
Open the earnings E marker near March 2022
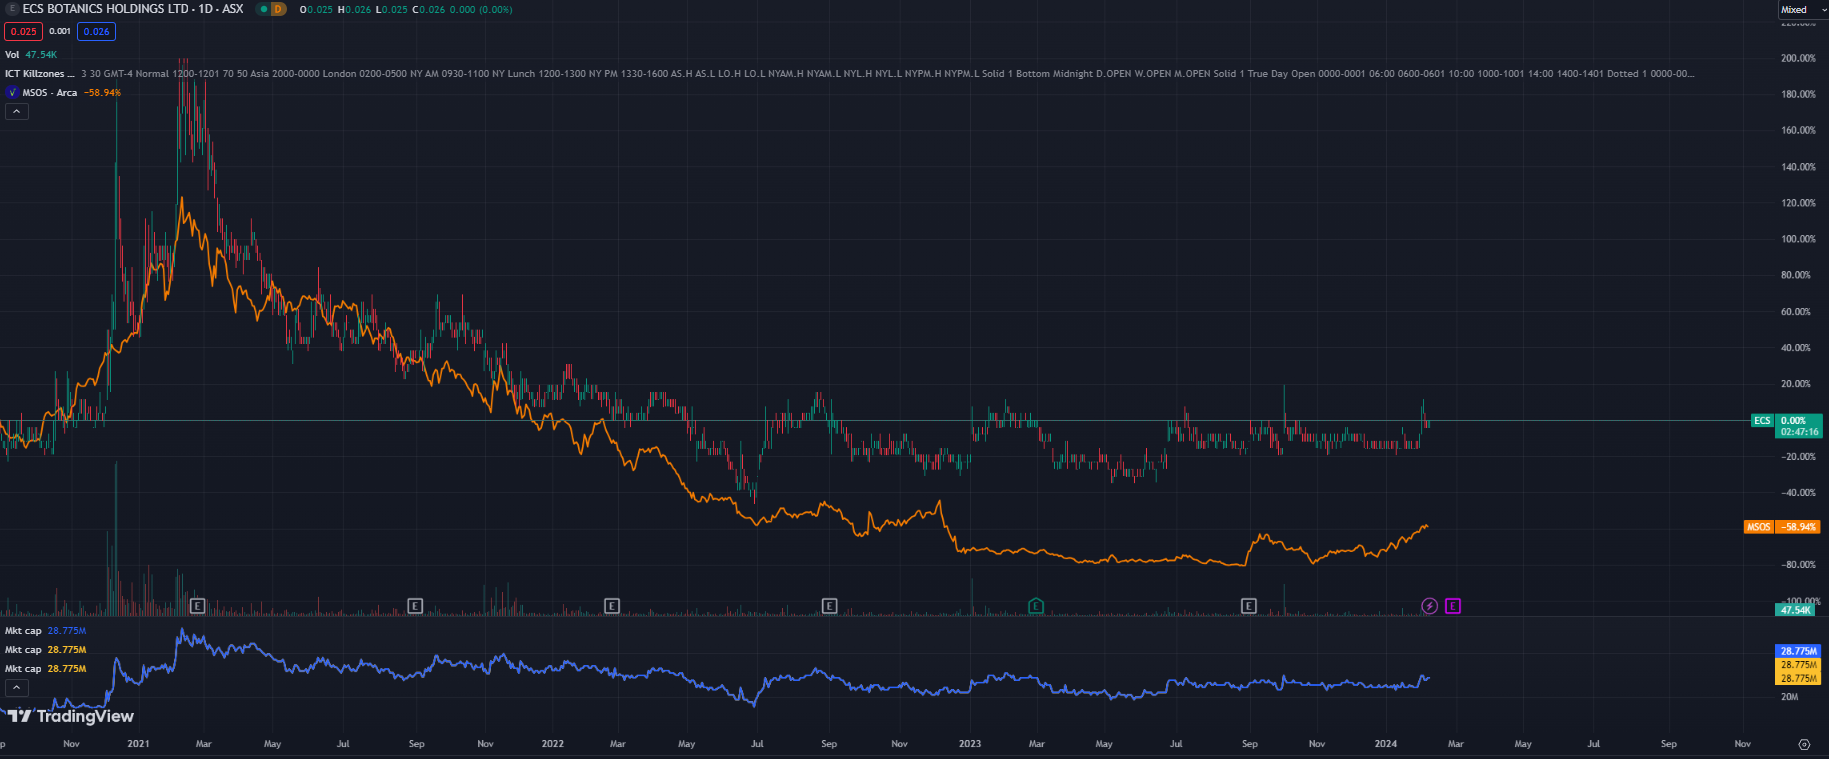(x=612, y=606)
